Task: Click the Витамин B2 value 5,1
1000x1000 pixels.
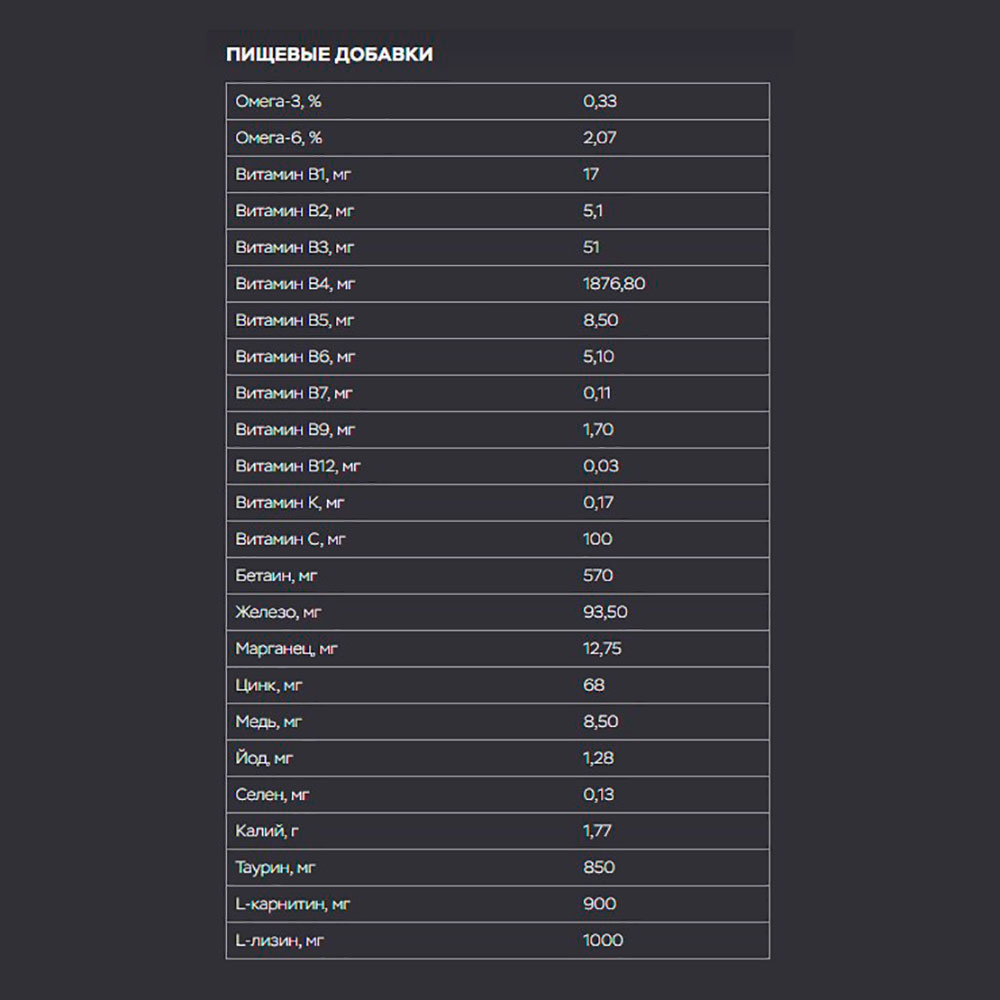Action: 592,210
